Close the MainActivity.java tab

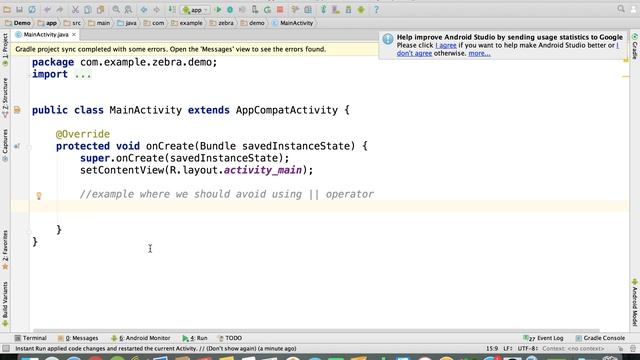tap(74, 35)
